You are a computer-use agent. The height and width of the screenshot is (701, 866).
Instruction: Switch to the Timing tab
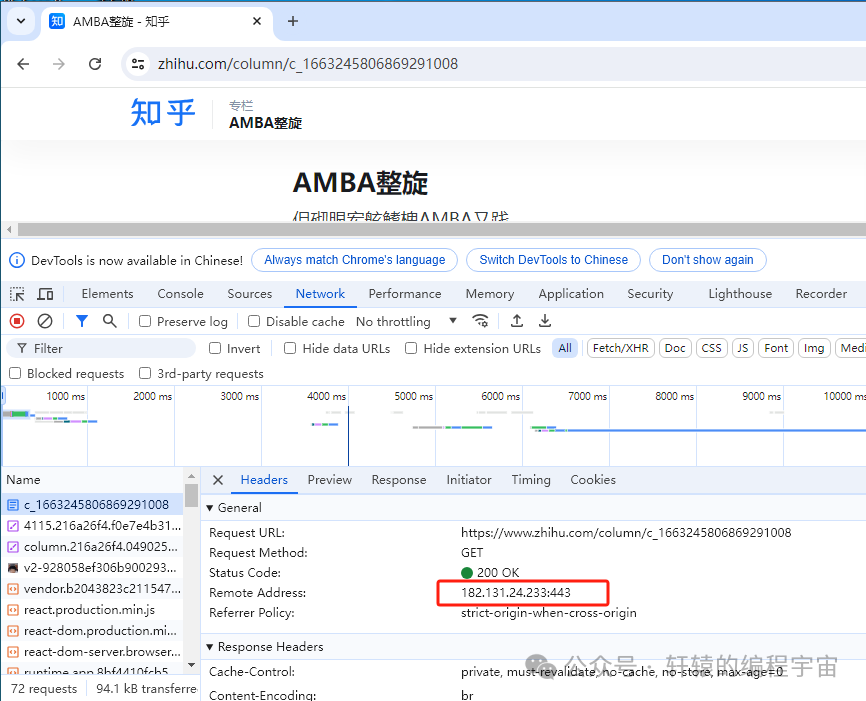click(531, 480)
